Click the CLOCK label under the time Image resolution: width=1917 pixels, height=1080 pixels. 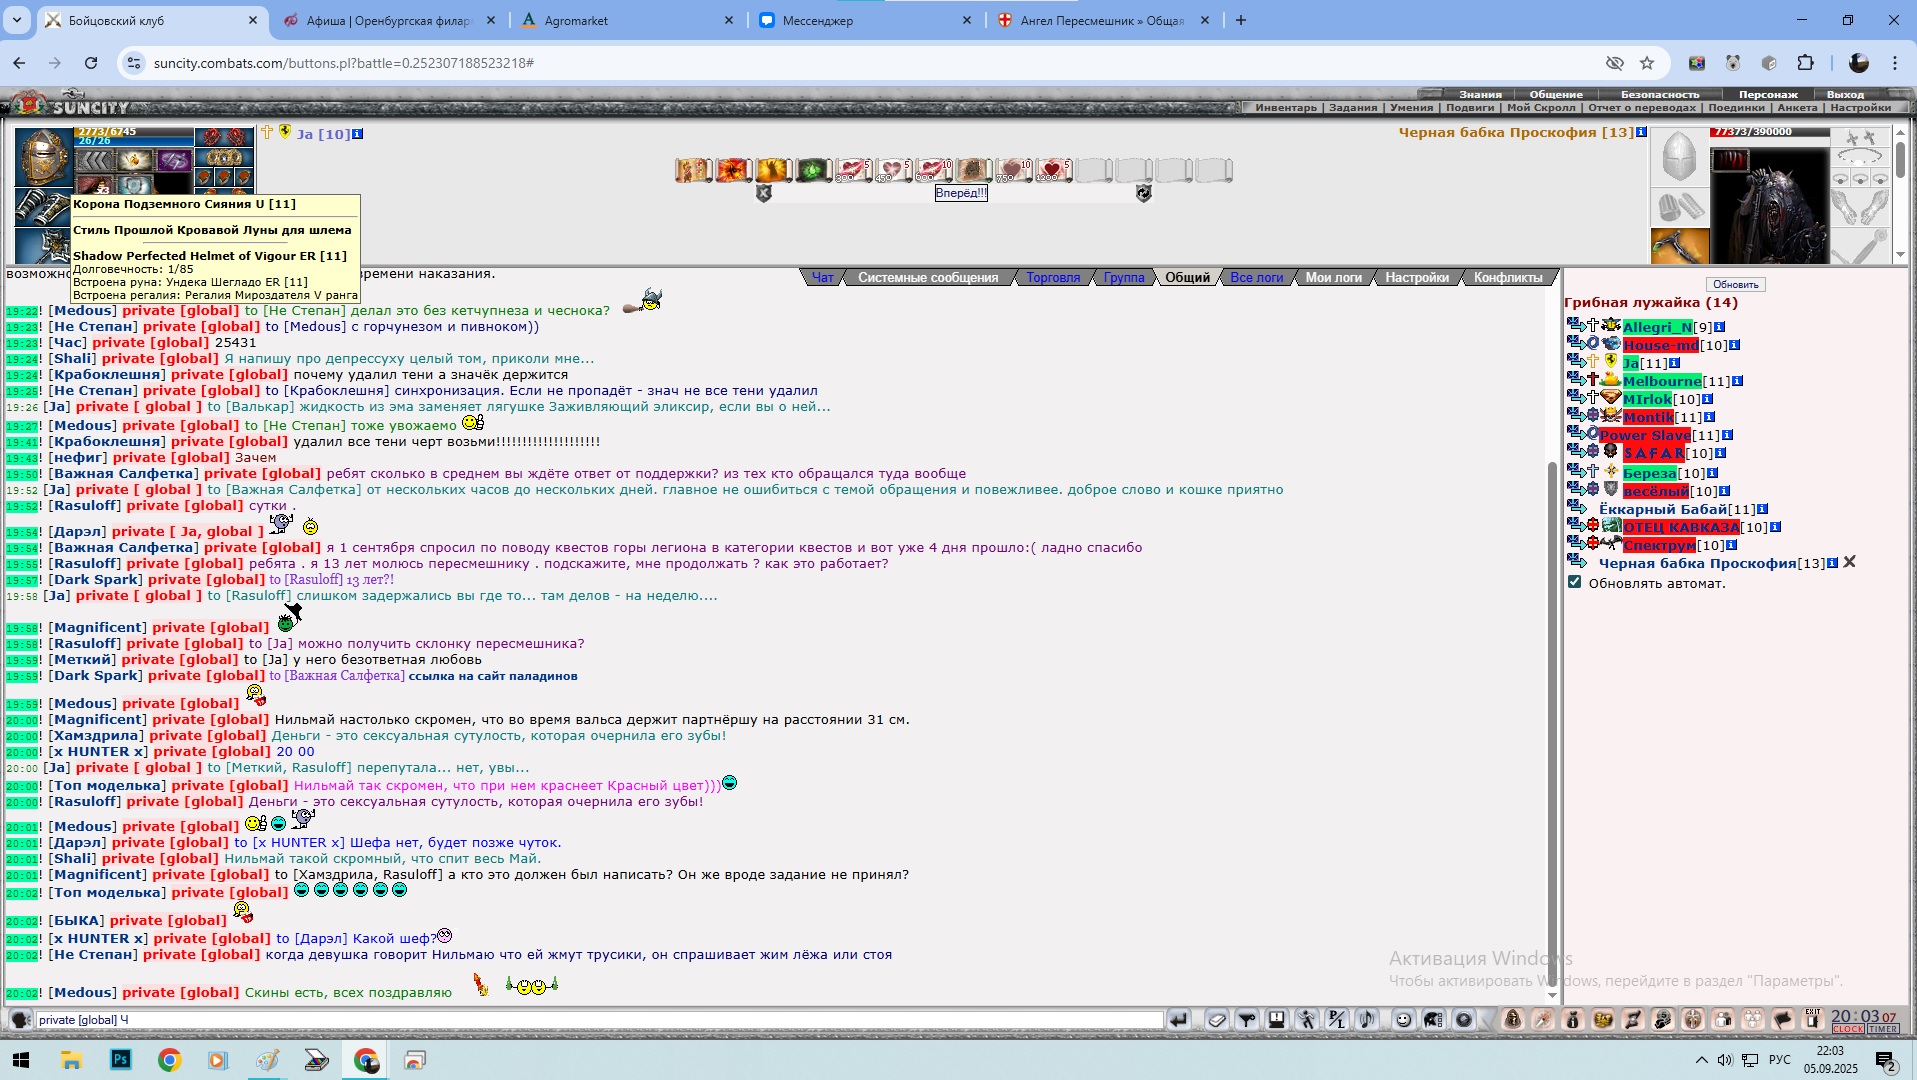click(x=1847, y=1029)
